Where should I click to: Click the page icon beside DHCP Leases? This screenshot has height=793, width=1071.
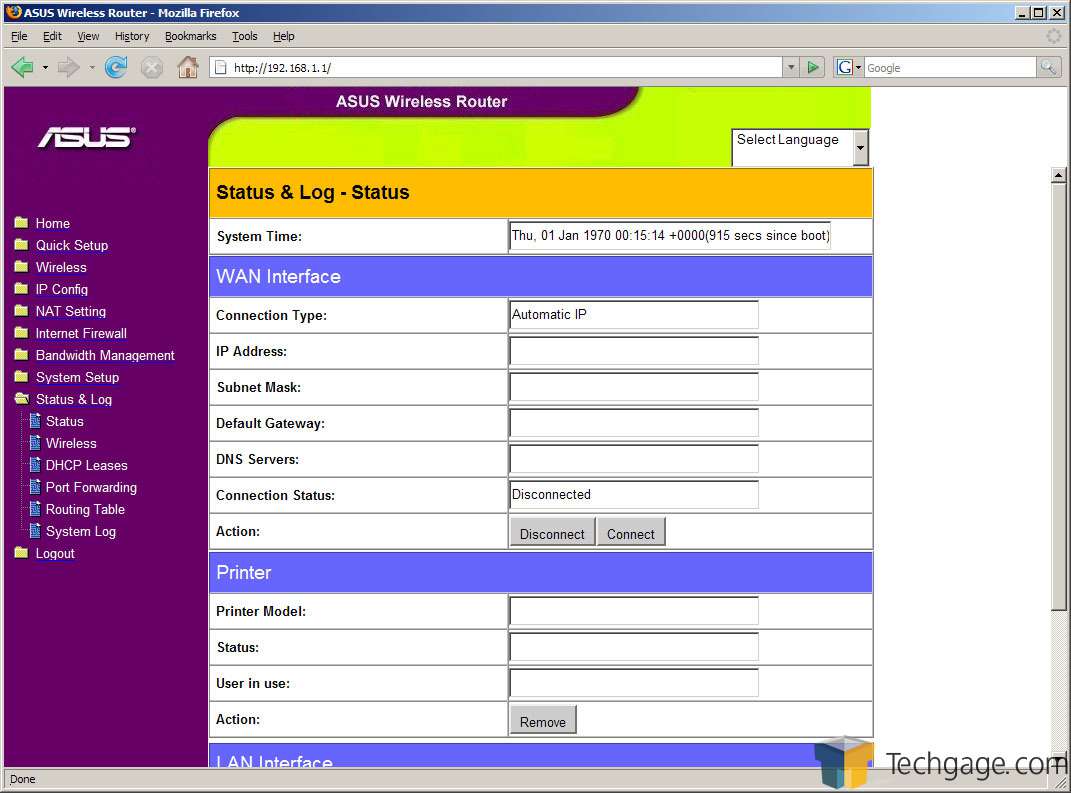36,464
